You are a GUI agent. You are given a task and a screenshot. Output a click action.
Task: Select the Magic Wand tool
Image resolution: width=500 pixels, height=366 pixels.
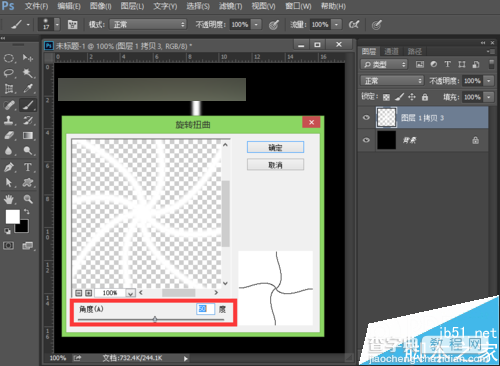click(x=28, y=73)
